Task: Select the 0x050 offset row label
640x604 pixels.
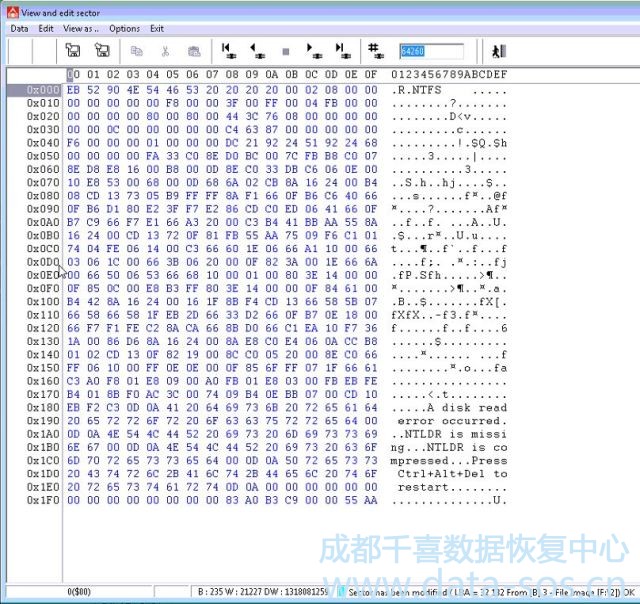Action: tap(43, 156)
